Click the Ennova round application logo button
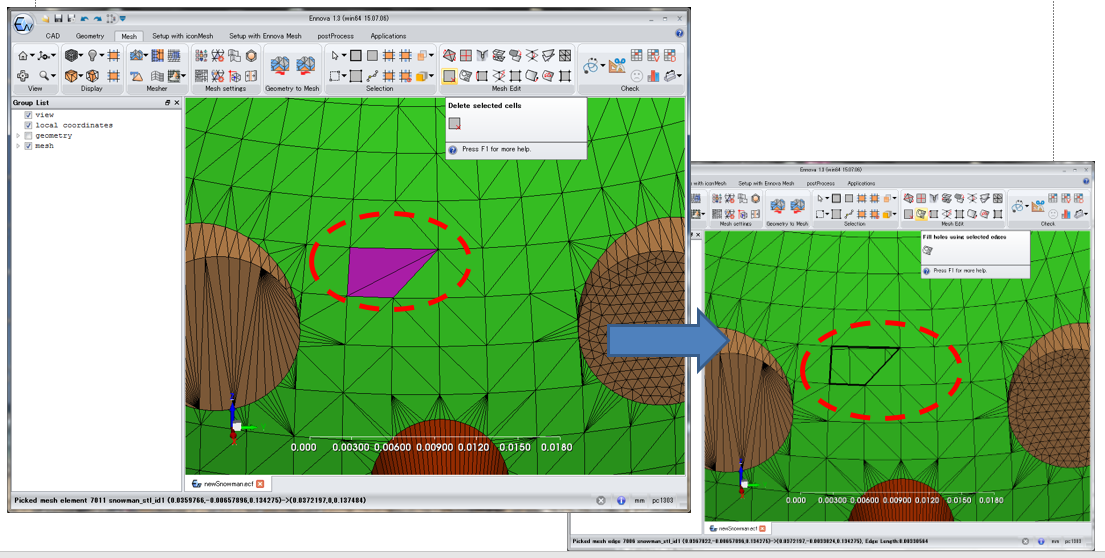This screenshot has height=558, width=1105. coord(24,23)
